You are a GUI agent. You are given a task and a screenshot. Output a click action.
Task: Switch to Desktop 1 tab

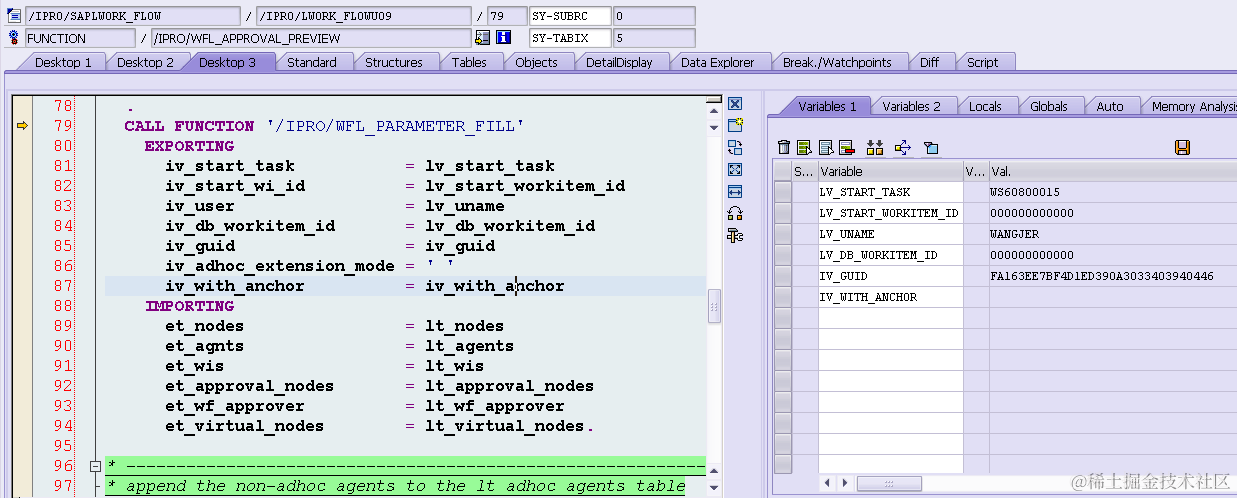point(63,62)
